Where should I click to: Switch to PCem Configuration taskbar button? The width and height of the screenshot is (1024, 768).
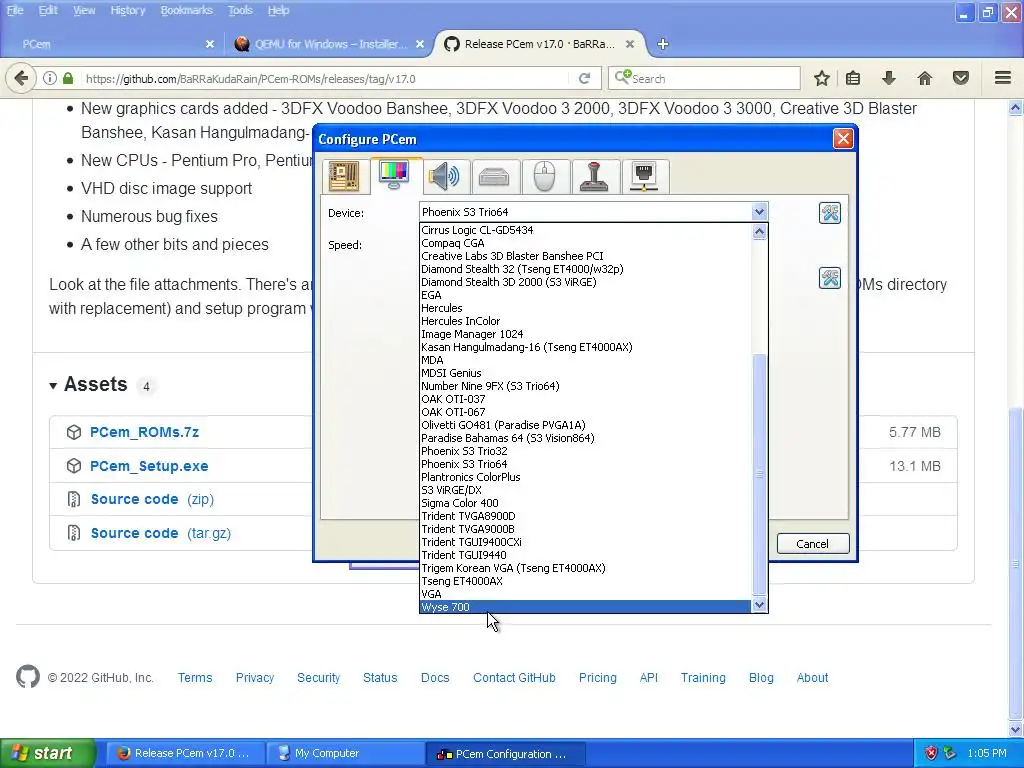505,754
